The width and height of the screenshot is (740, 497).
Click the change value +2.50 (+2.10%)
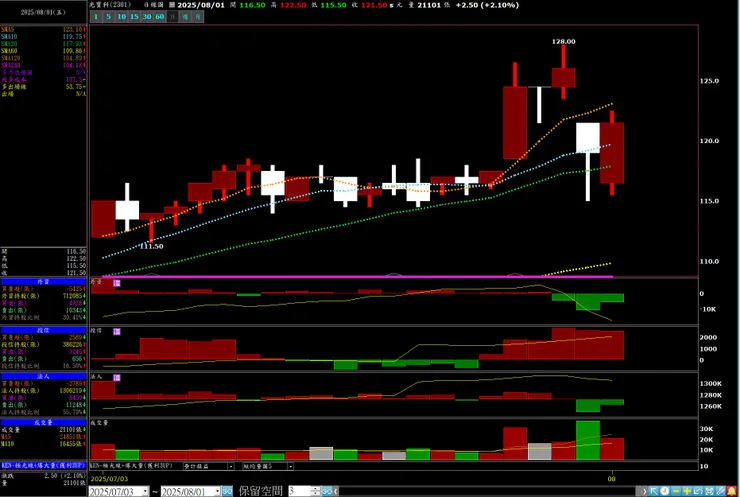[x=487, y=5]
